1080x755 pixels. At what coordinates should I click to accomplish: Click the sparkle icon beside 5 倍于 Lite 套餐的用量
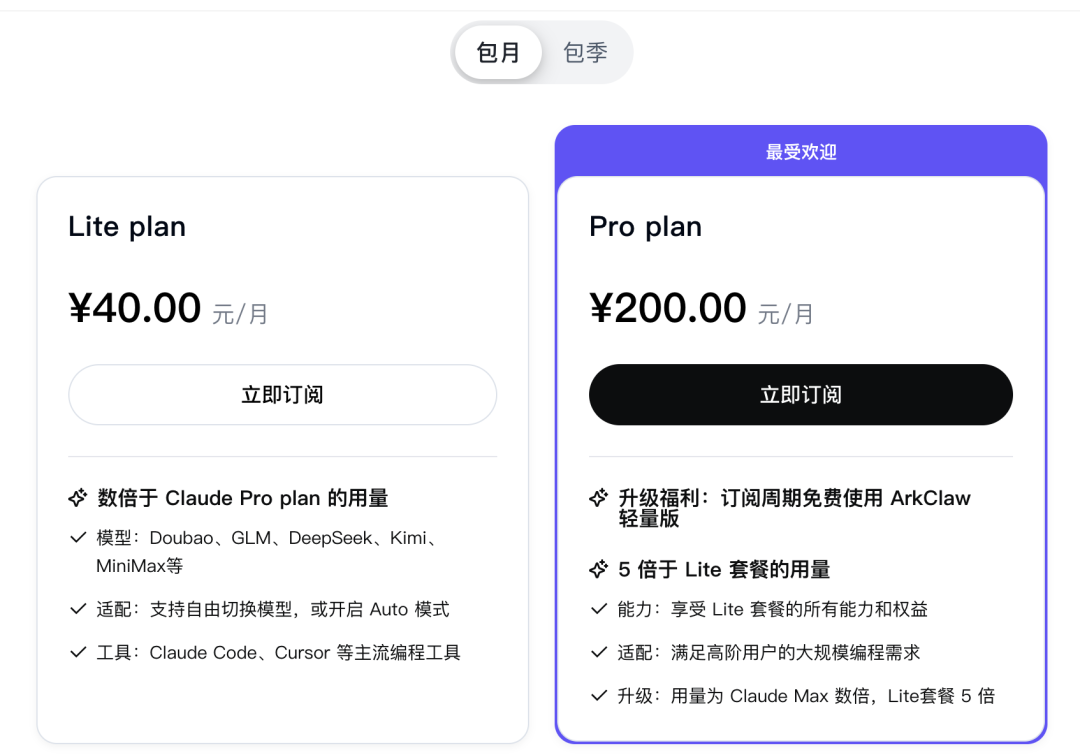click(x=598, y=569)
